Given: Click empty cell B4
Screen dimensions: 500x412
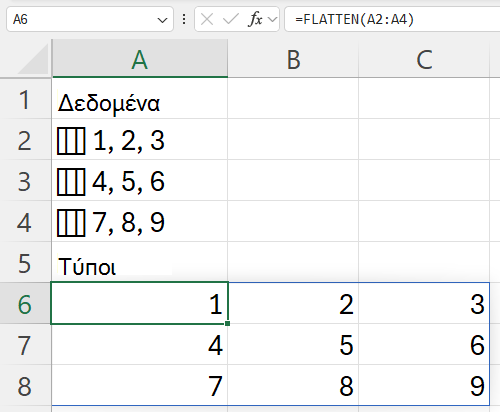Looking at the screenshot, I should (x=293, y=222).
